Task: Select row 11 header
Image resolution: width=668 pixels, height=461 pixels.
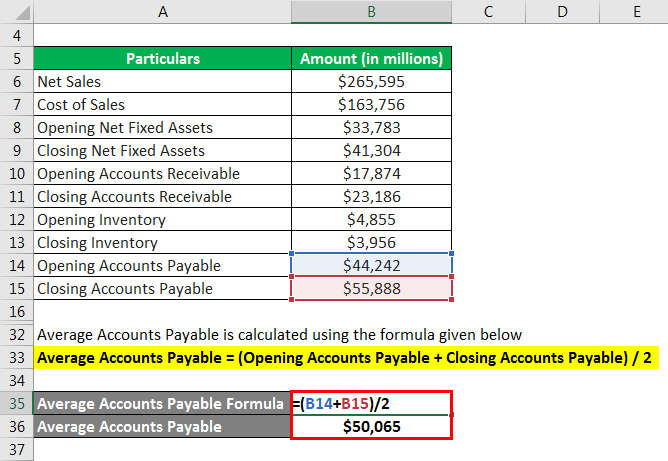Action: click(x=17, y=196)
